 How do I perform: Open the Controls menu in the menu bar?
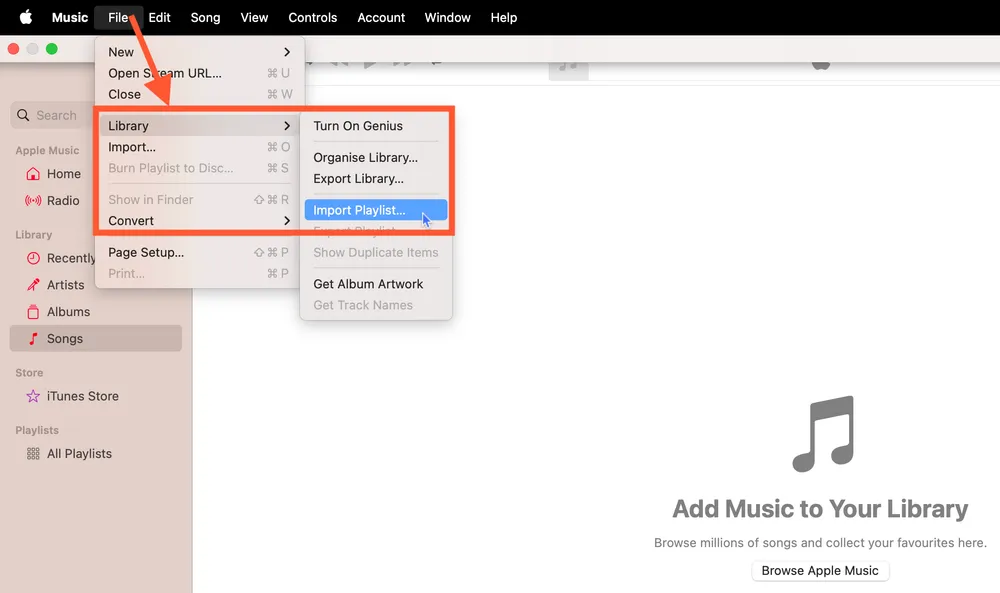click(312, 17)
